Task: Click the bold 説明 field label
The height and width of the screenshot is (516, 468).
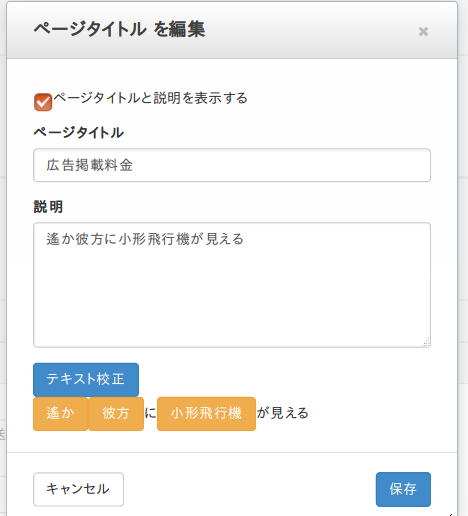Action: coord(48,207)
